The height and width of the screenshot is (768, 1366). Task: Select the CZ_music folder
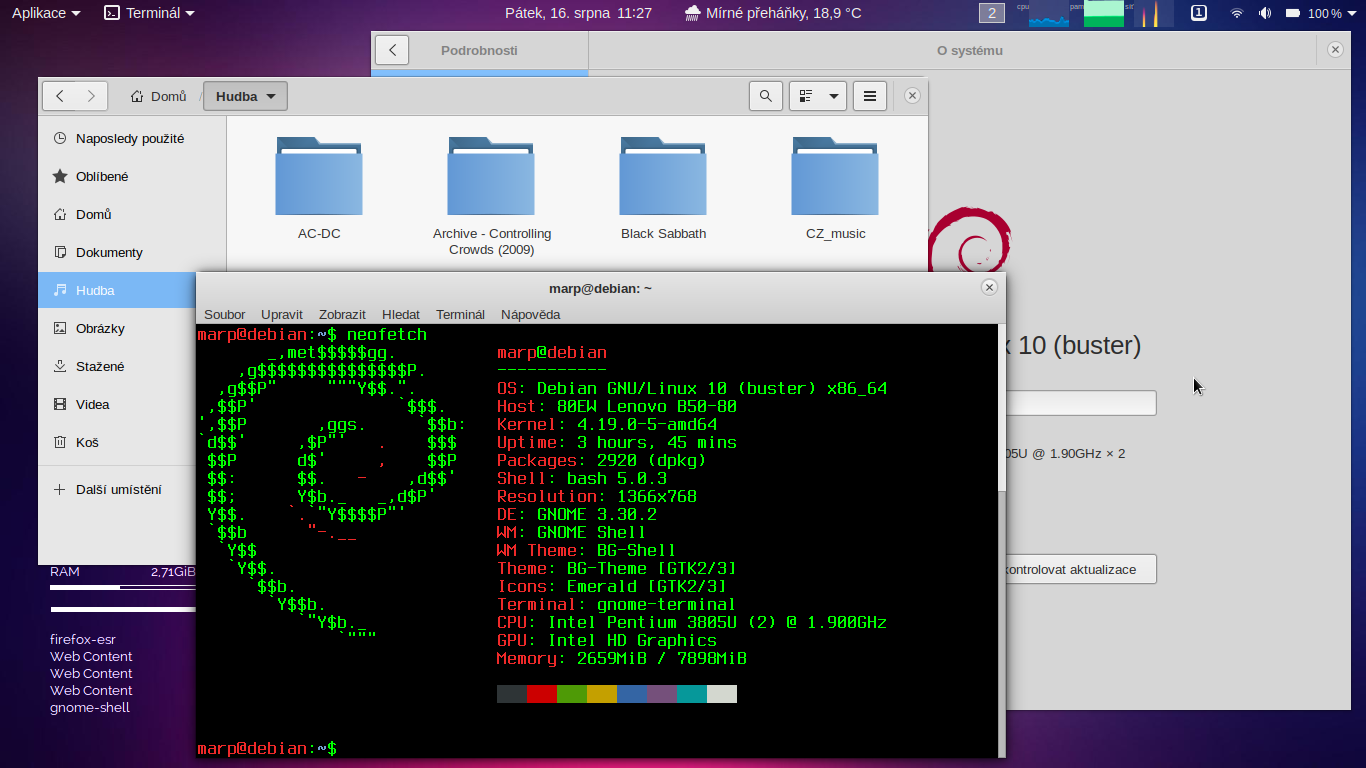[x=835, y=176]
